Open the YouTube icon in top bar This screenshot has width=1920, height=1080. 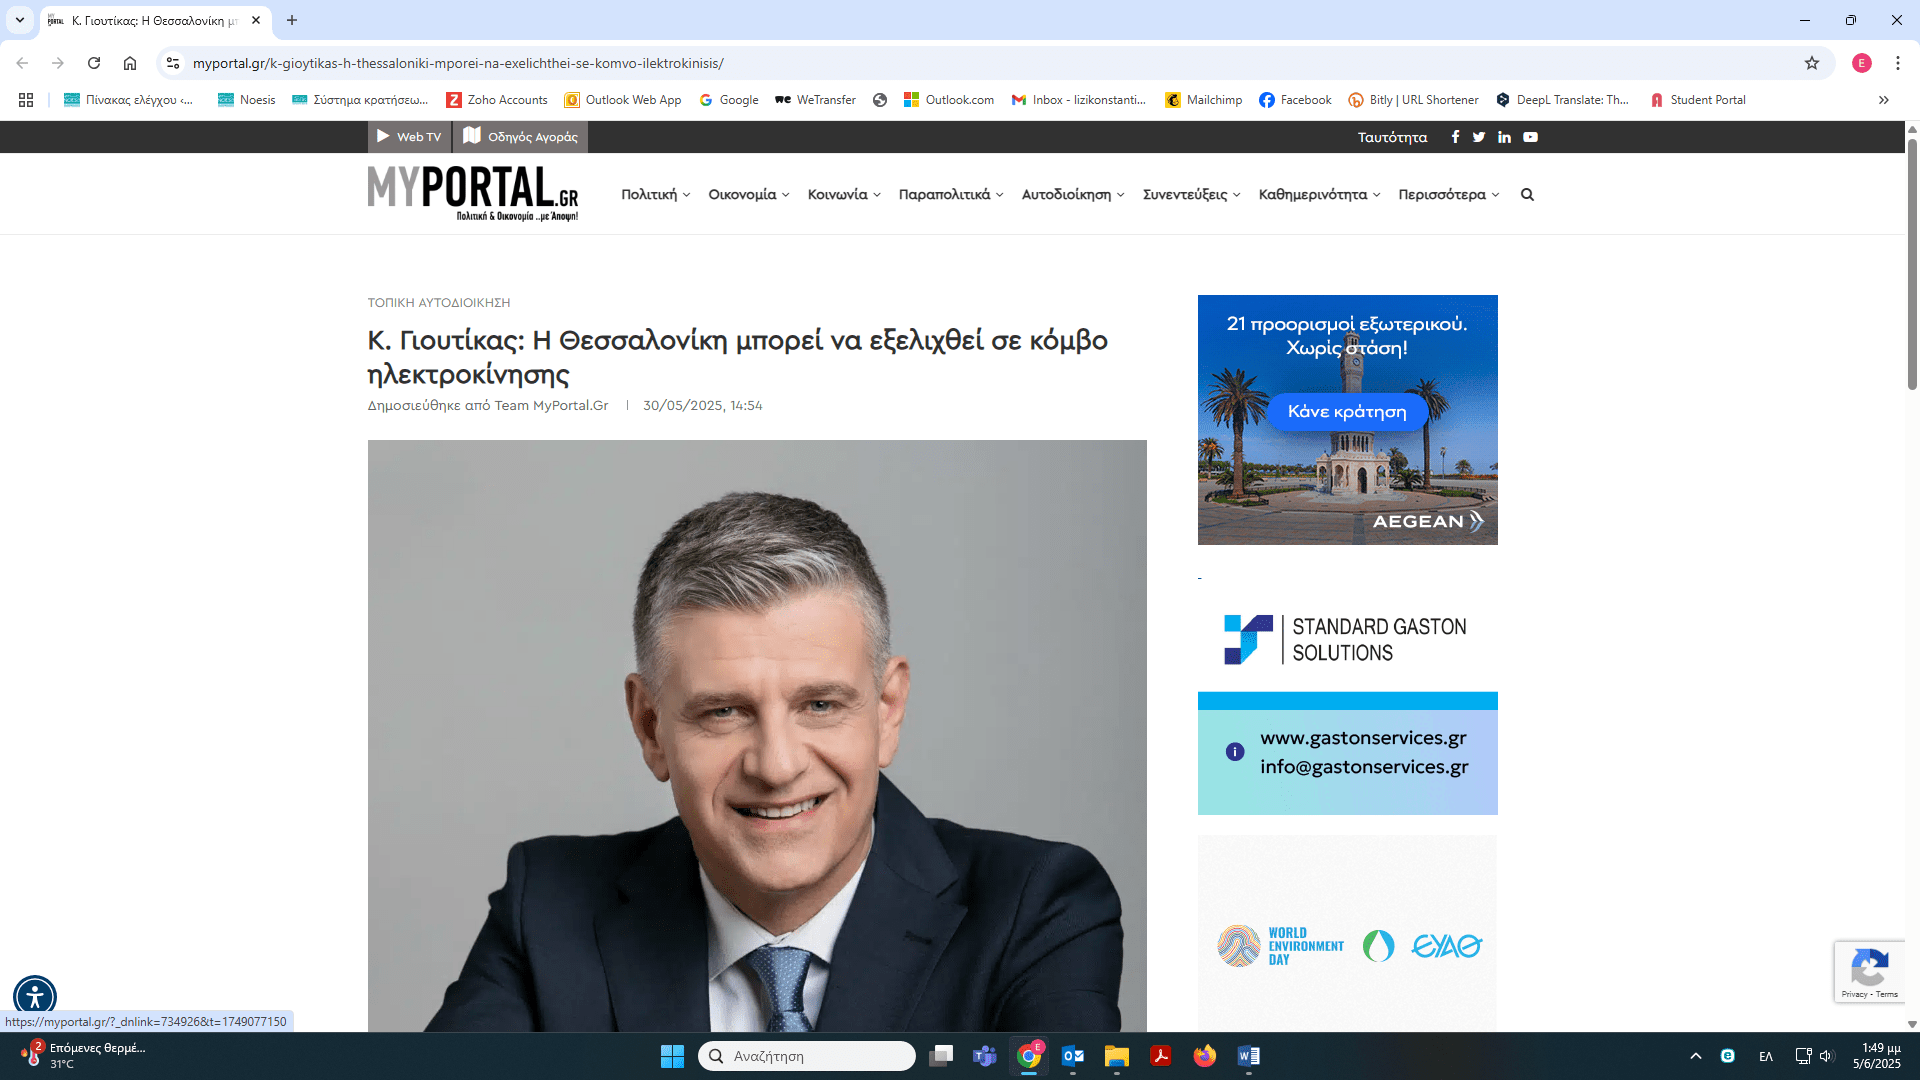click(1530, 137)
